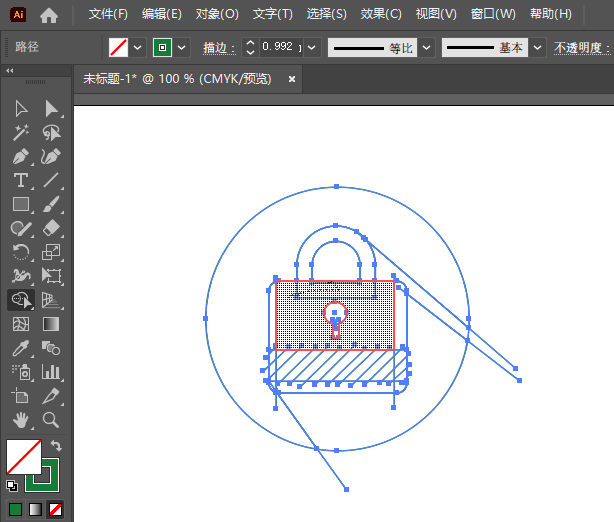Select the Eyedropper tool
The image size is (614, 522).
point(21,348)
